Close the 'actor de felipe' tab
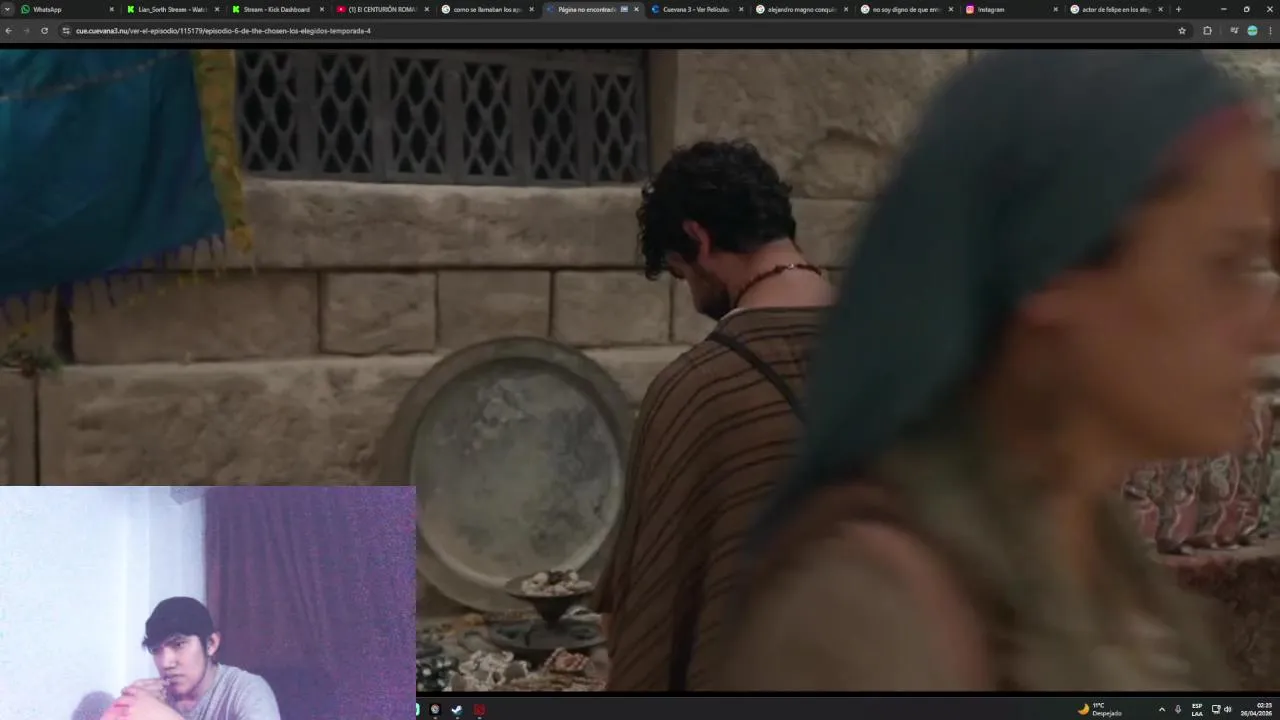This screenshot has height=720, width=1280. 1160,9
